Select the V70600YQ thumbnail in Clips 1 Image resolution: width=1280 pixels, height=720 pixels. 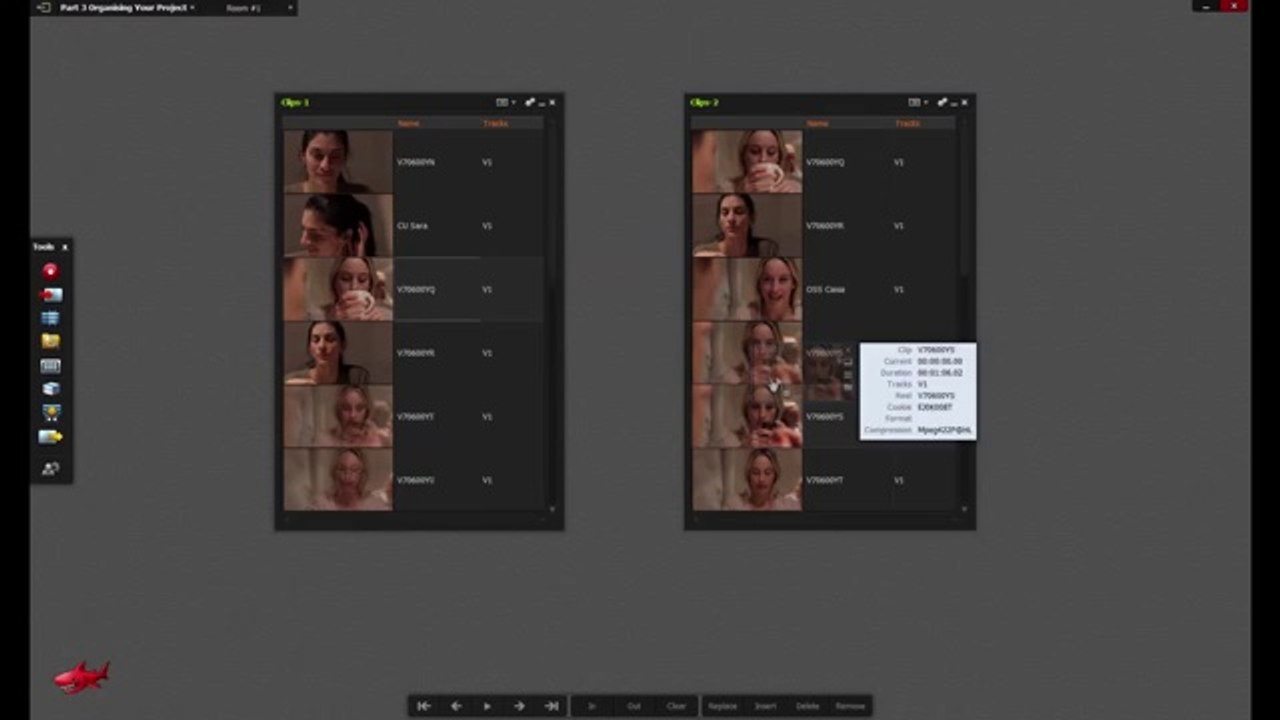pos(338,289)
